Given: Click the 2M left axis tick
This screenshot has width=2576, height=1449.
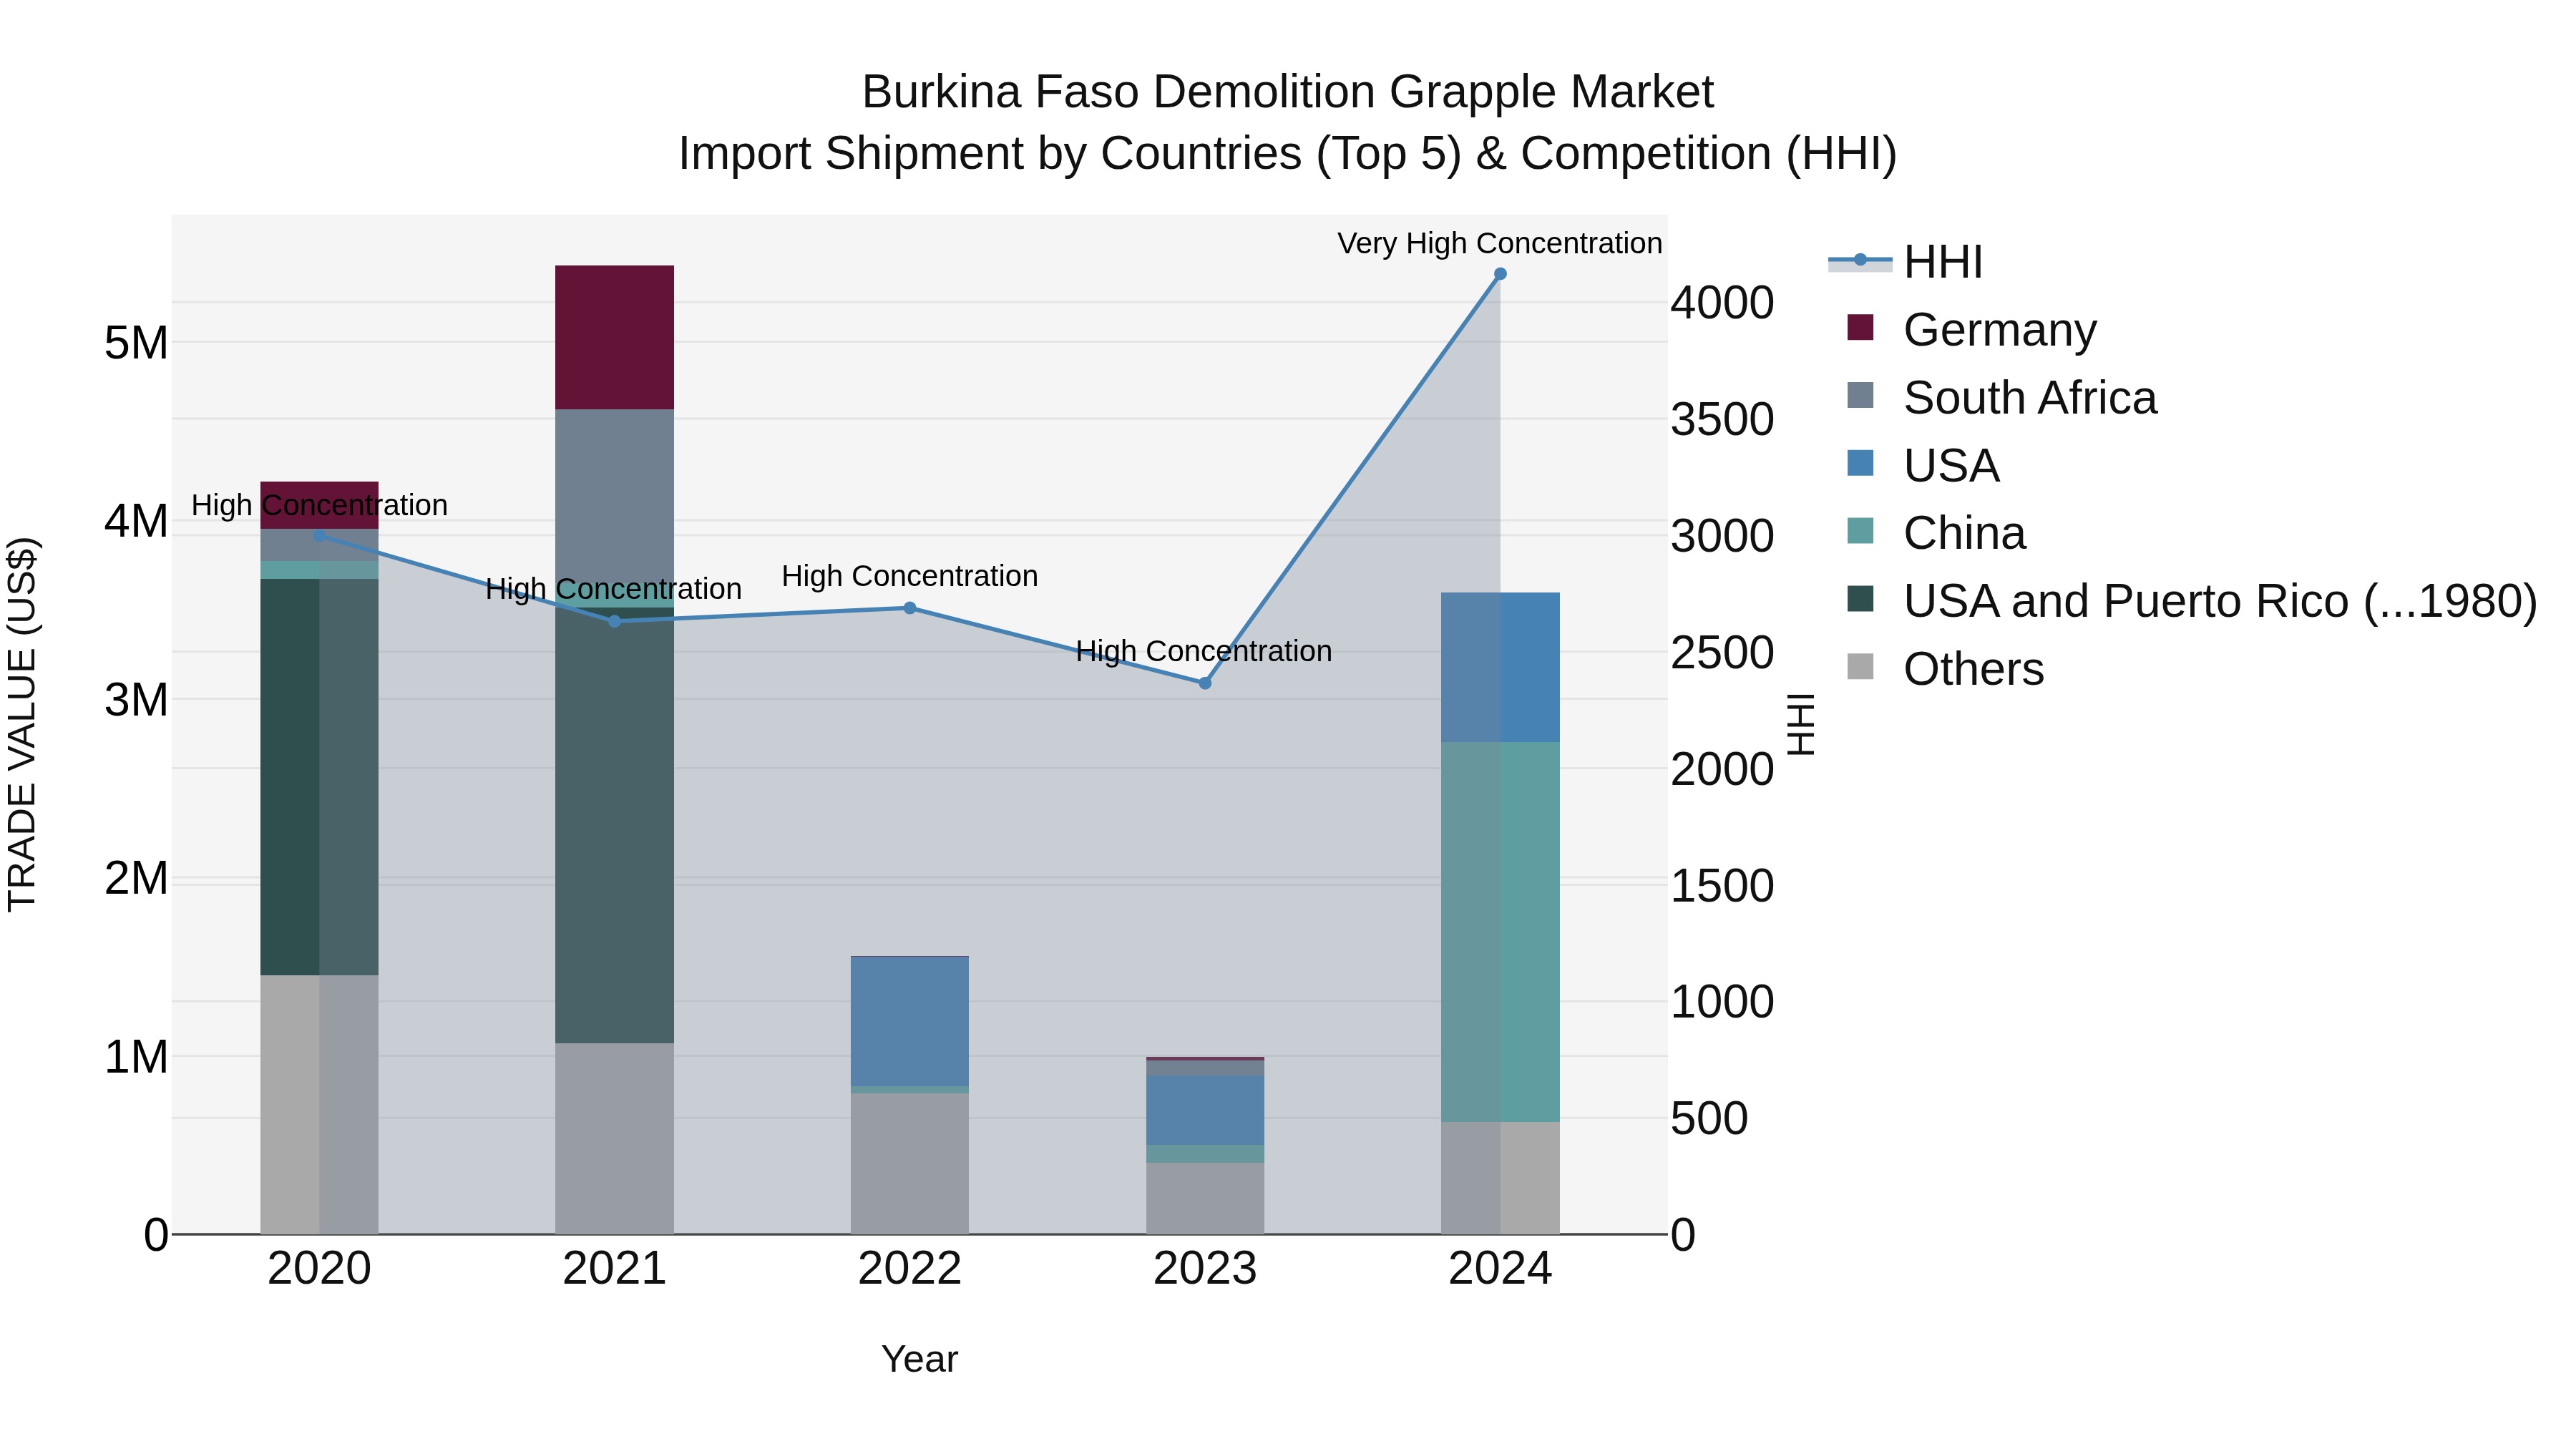Looking at the screenshot, I should pos(136,878).
